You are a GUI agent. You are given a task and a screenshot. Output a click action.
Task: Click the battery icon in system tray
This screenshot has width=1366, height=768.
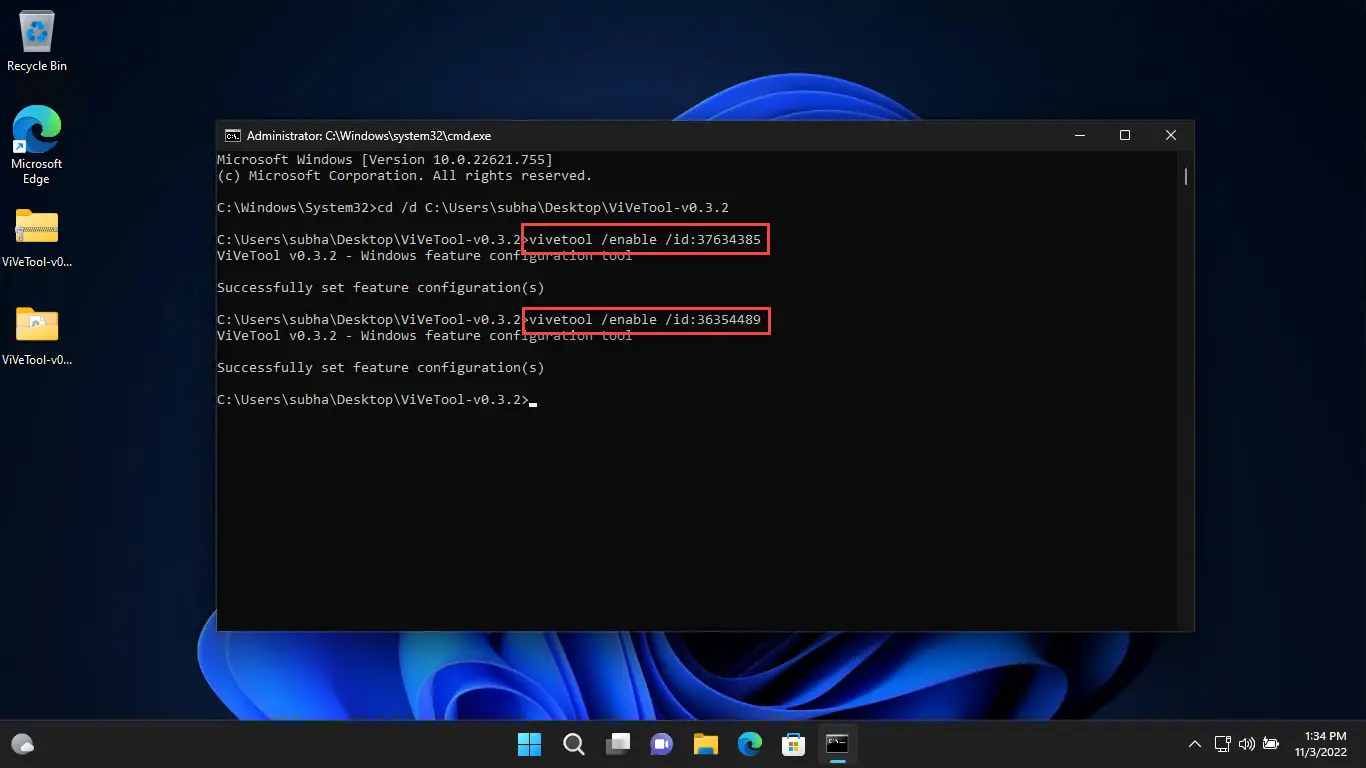point(1271,744)
